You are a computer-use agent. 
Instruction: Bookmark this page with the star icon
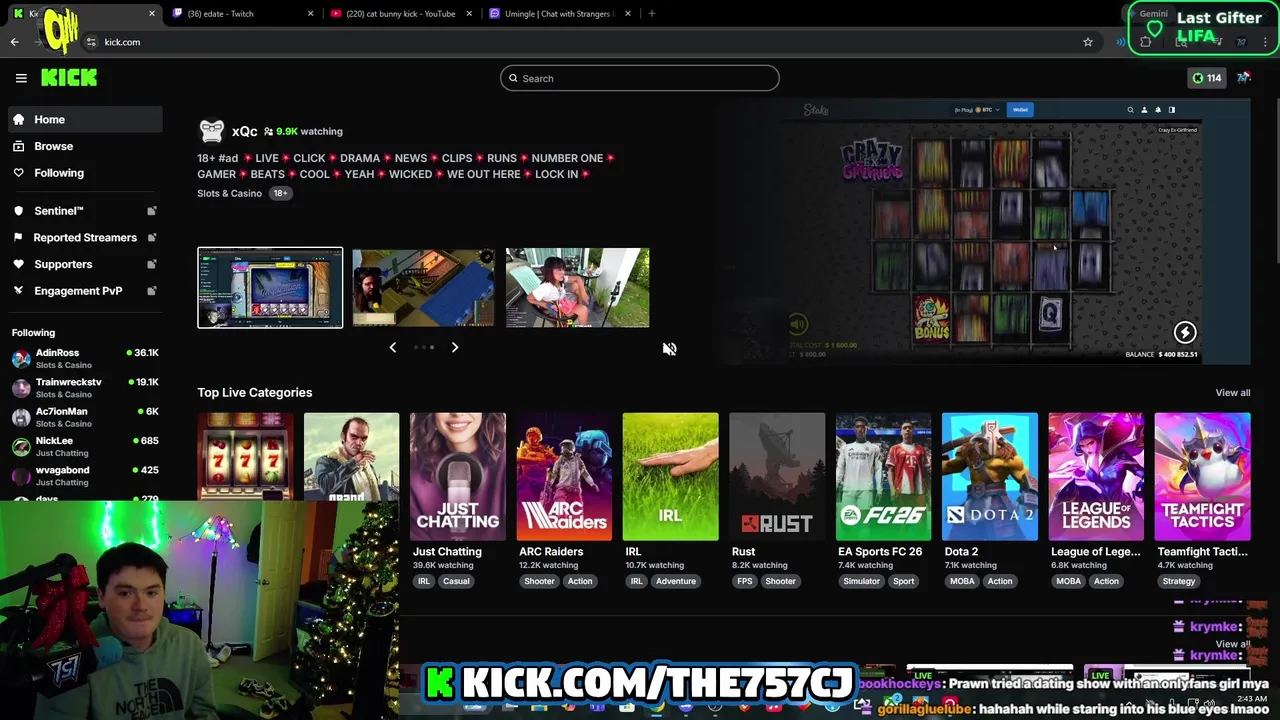(x=1088, y=42)
